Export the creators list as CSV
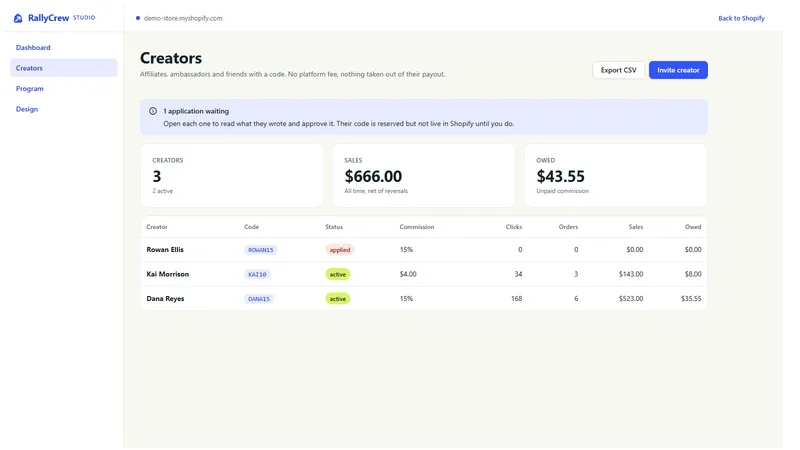 [618, 70]
